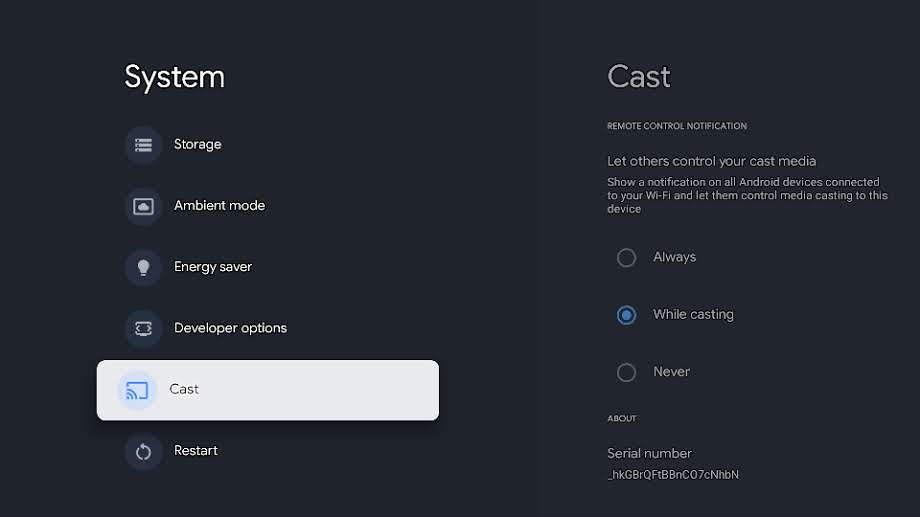
Task: Select the Never radio button
Action: (626, 372)
